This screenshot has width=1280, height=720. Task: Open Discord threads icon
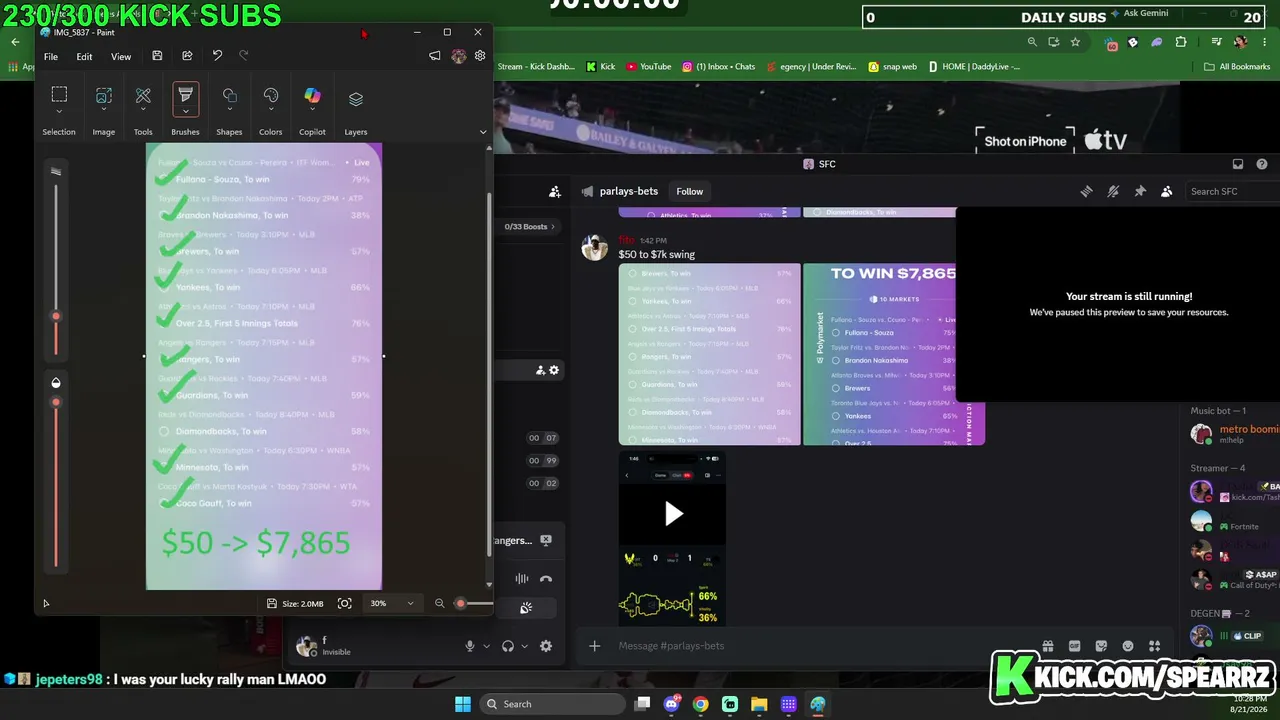1086,191
